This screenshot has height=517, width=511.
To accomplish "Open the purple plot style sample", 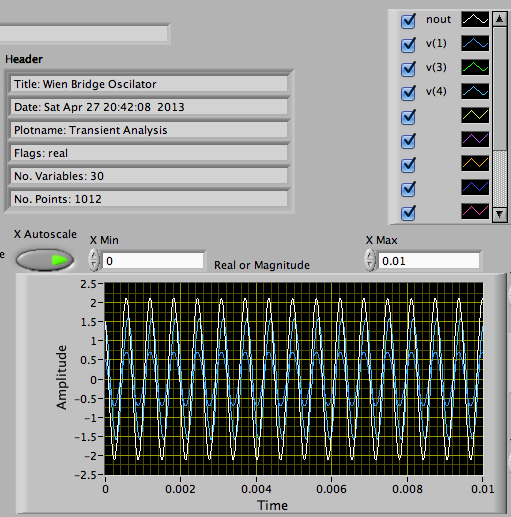I will (x=475, y=139).
